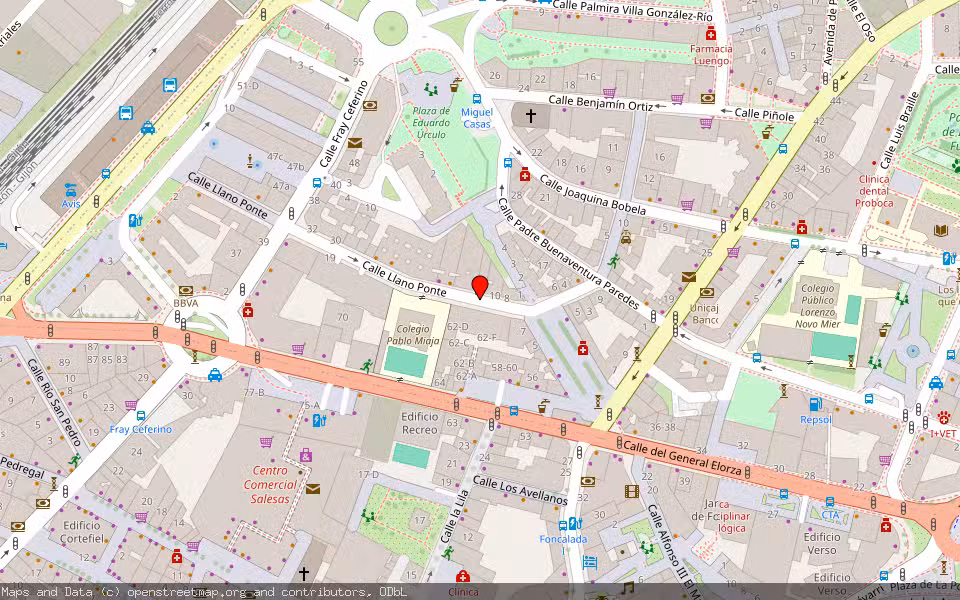Click the Calle Joaquina Bobela street label
This screenshot has height=600, width=960.
(x=593, y=196)
